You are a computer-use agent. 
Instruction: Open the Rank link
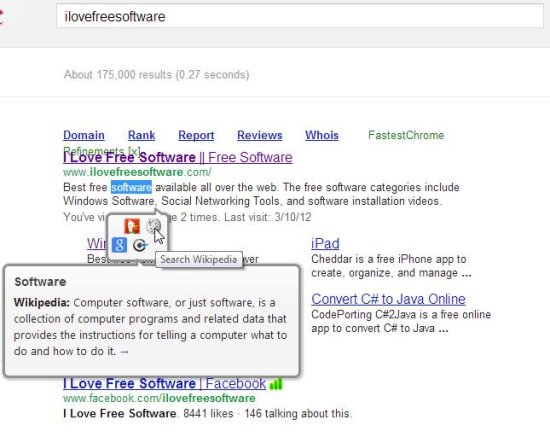[x=141, y=135]
